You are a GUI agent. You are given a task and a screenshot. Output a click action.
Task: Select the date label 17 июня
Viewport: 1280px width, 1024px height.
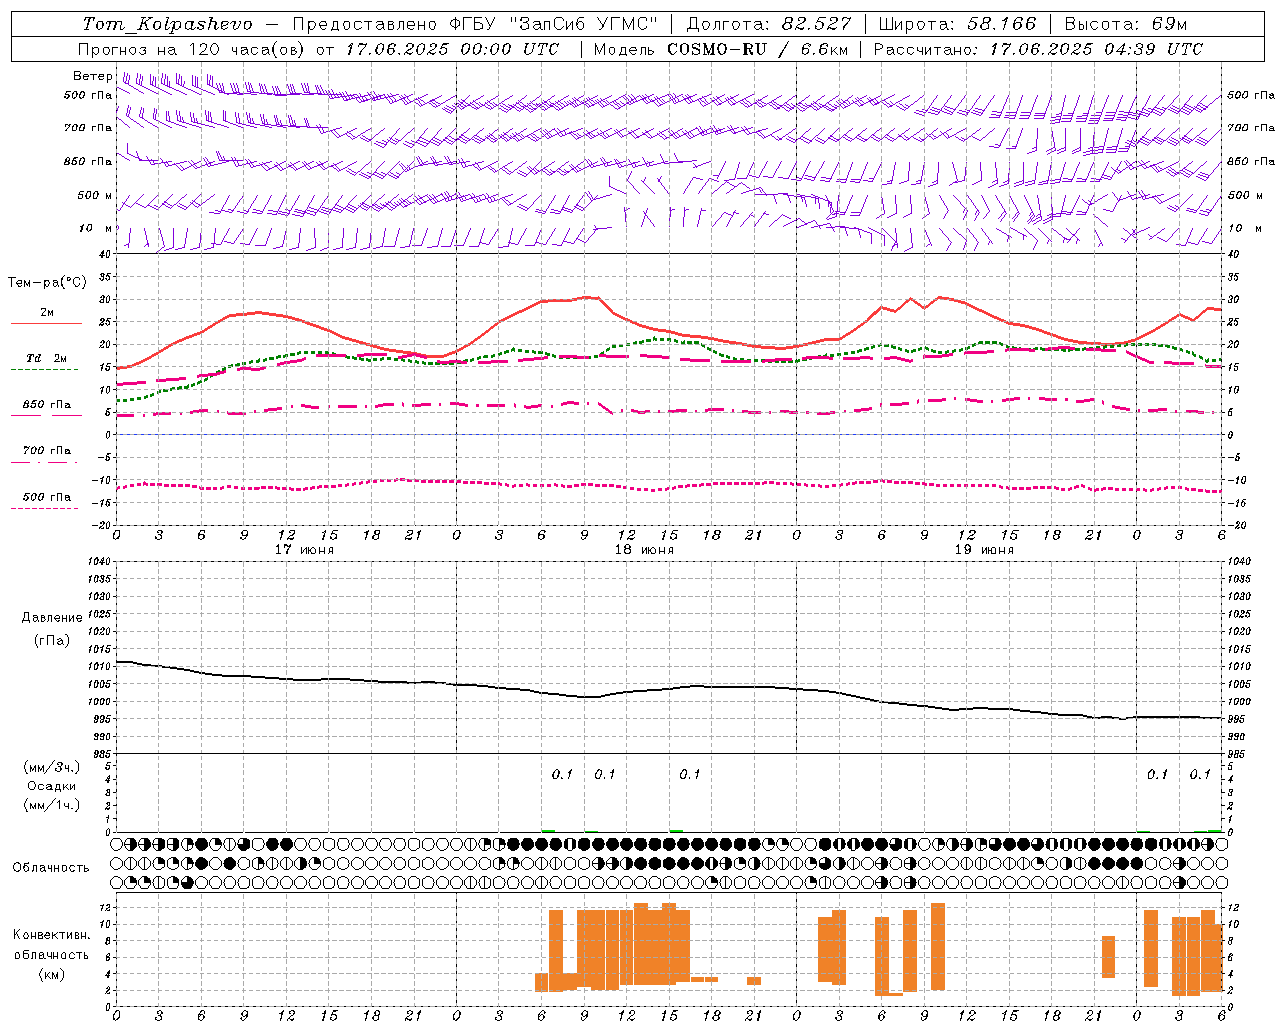[304, 550]
